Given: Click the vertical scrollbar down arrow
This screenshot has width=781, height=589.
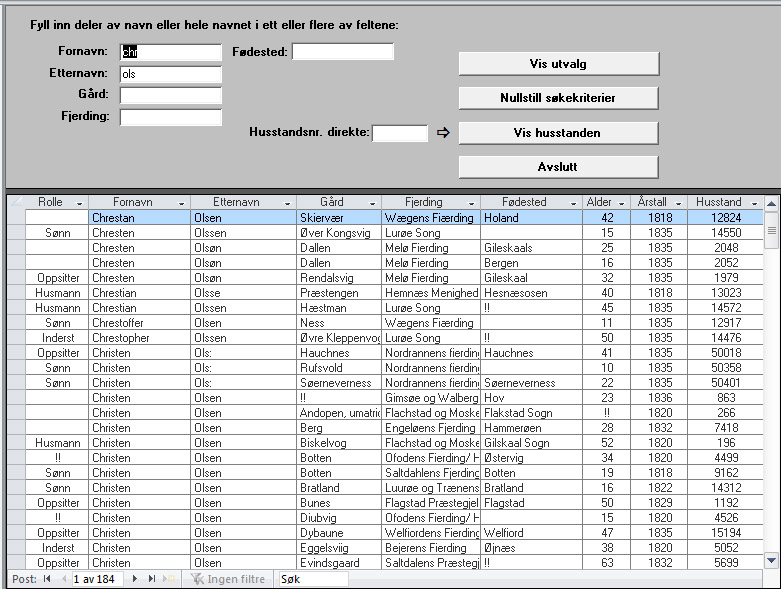Looking at the screenshot, I should point(770,561).
